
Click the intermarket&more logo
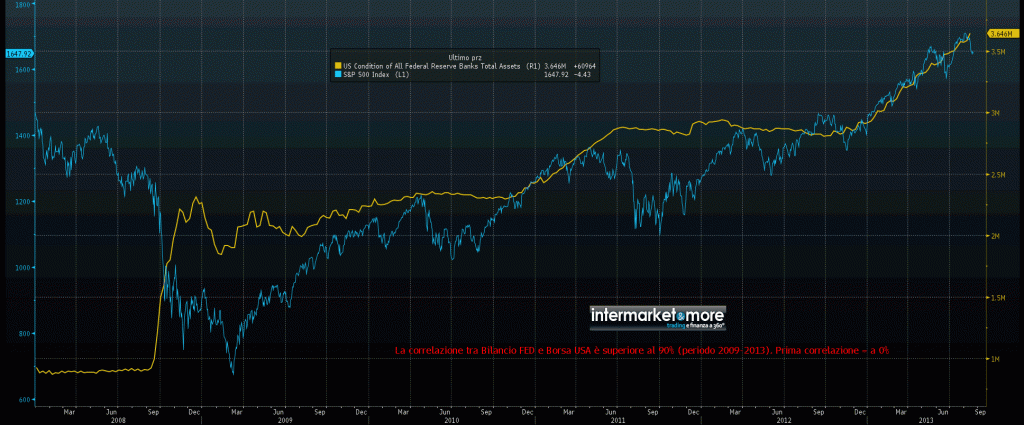pos(657,315)
